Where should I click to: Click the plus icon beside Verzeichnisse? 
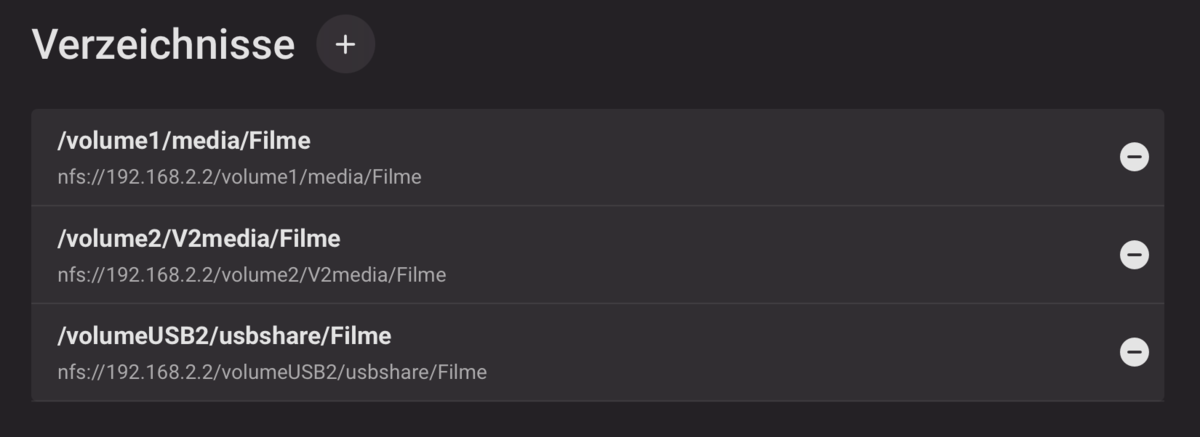[x=345, y=45]
